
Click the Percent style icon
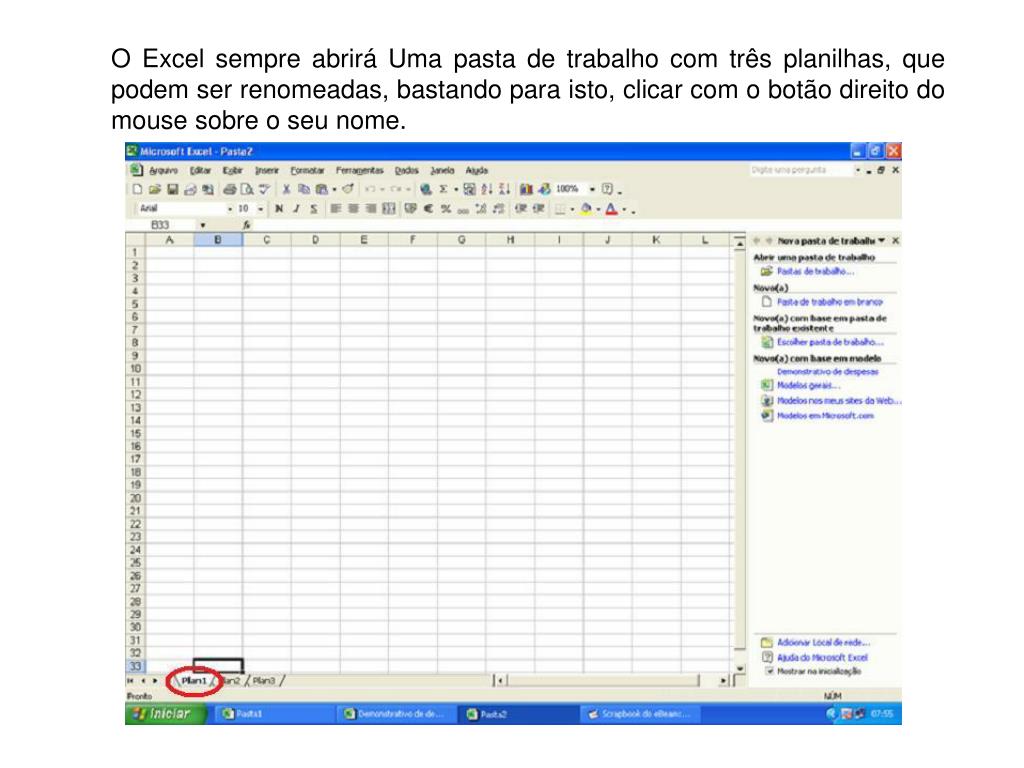click(446, 208)
